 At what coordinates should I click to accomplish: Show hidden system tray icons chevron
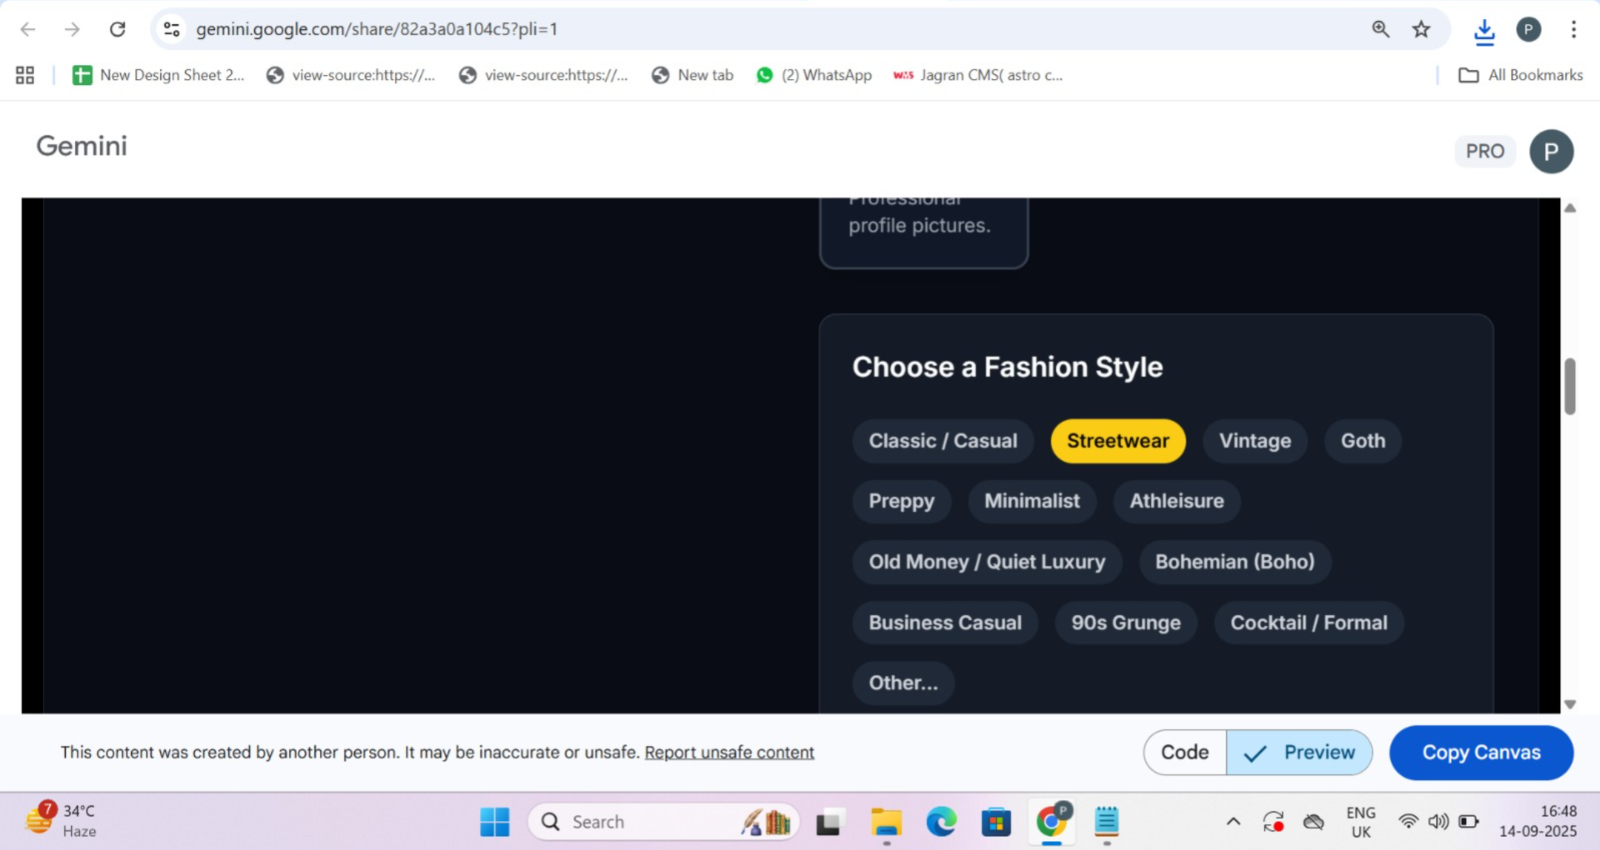pos(1233,822)
